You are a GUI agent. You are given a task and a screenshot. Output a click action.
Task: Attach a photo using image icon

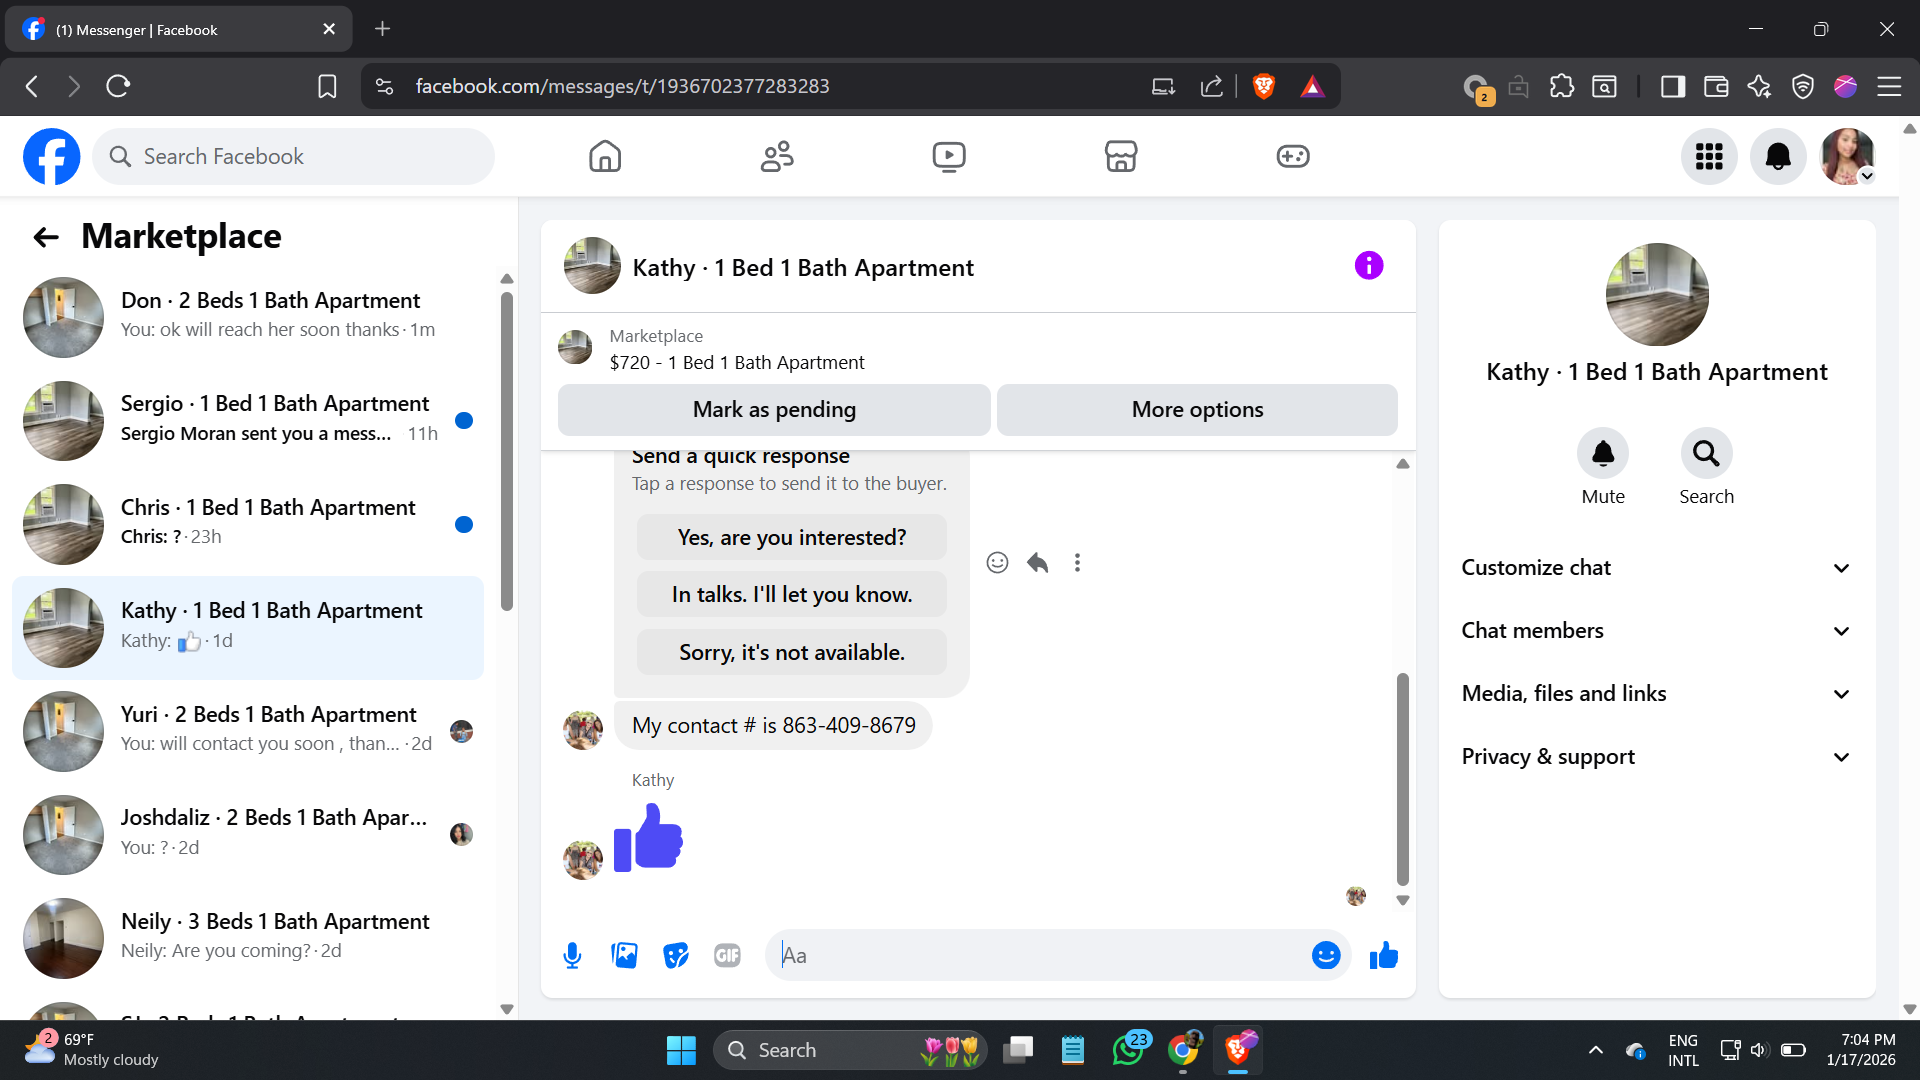(x=624, y=956)
